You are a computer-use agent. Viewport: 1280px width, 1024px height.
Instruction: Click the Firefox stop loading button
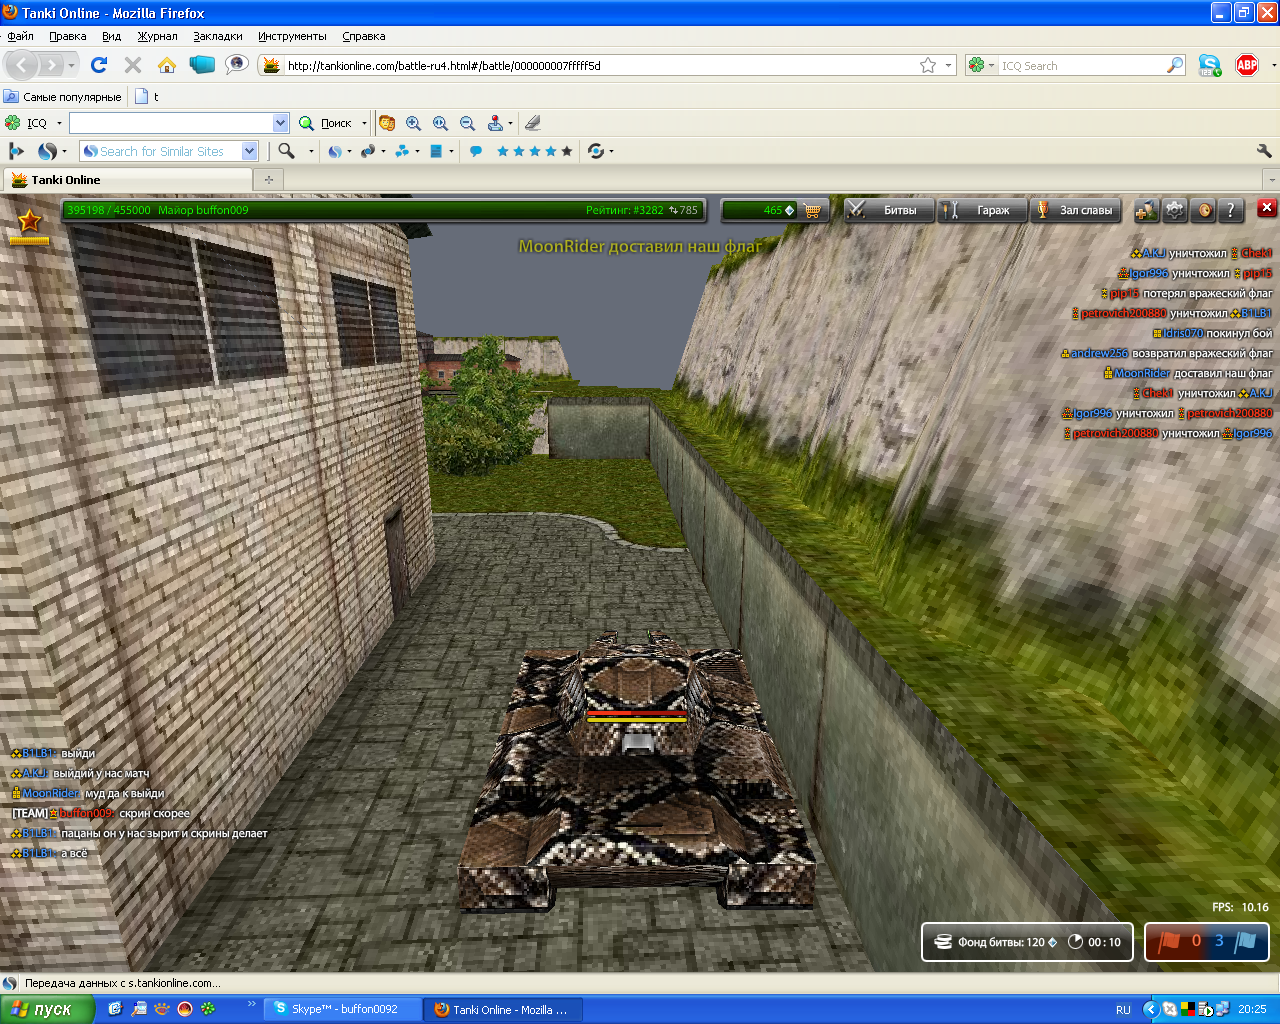pos(132,65)
